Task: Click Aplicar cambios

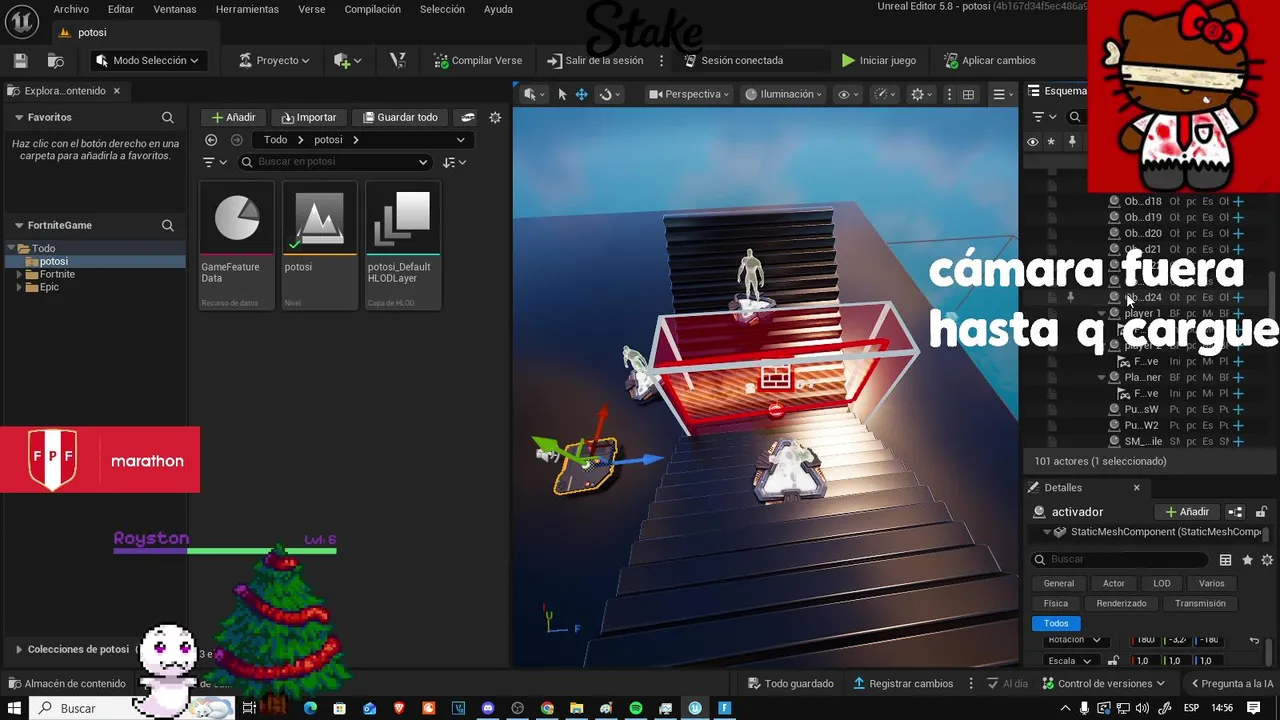Action: pos(990,61)
